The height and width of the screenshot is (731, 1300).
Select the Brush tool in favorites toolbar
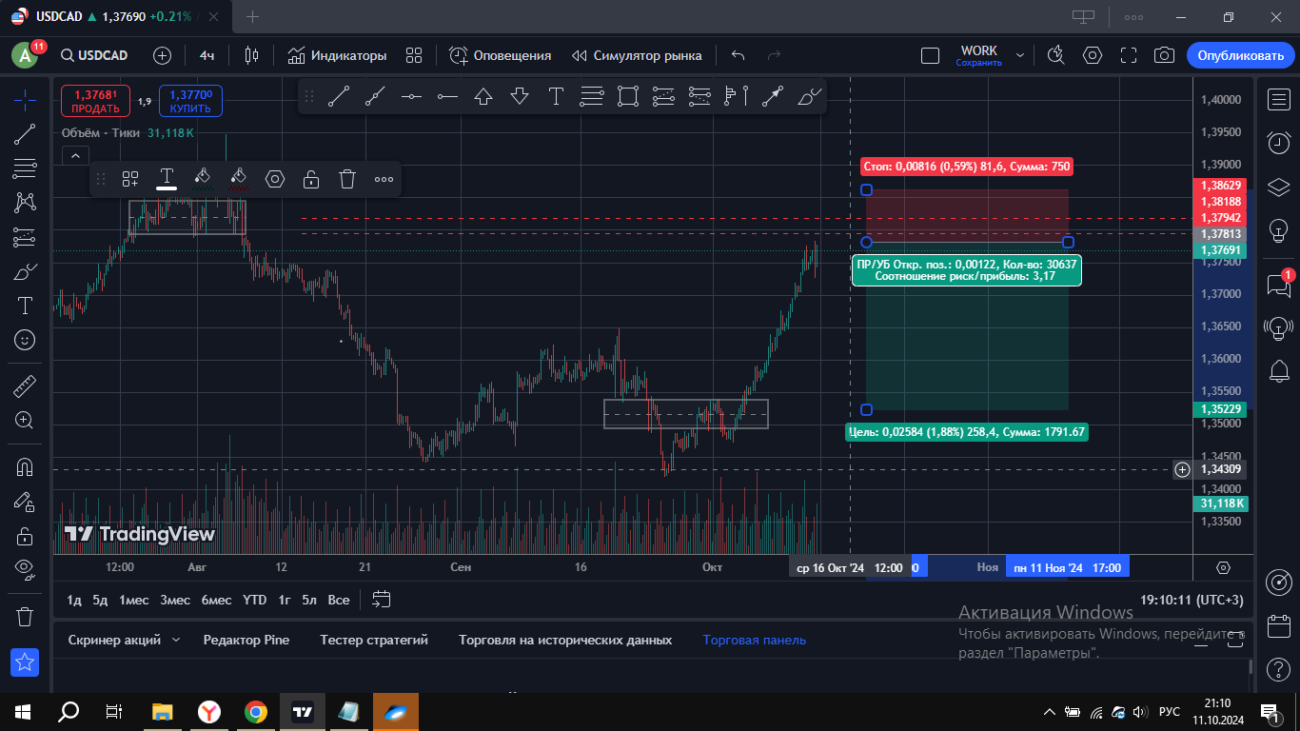(809, 96)
